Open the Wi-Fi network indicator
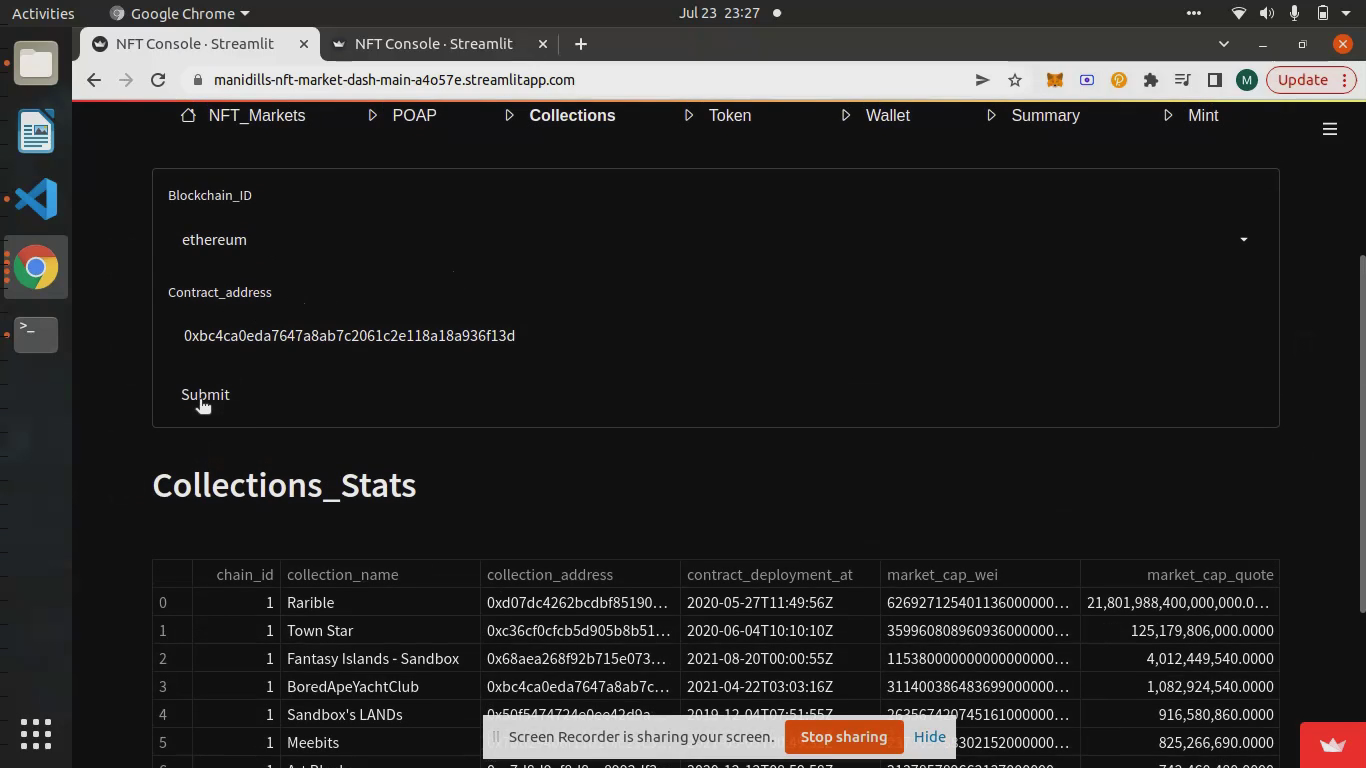Screen dimensions: 1366x768 point(1239,13)
